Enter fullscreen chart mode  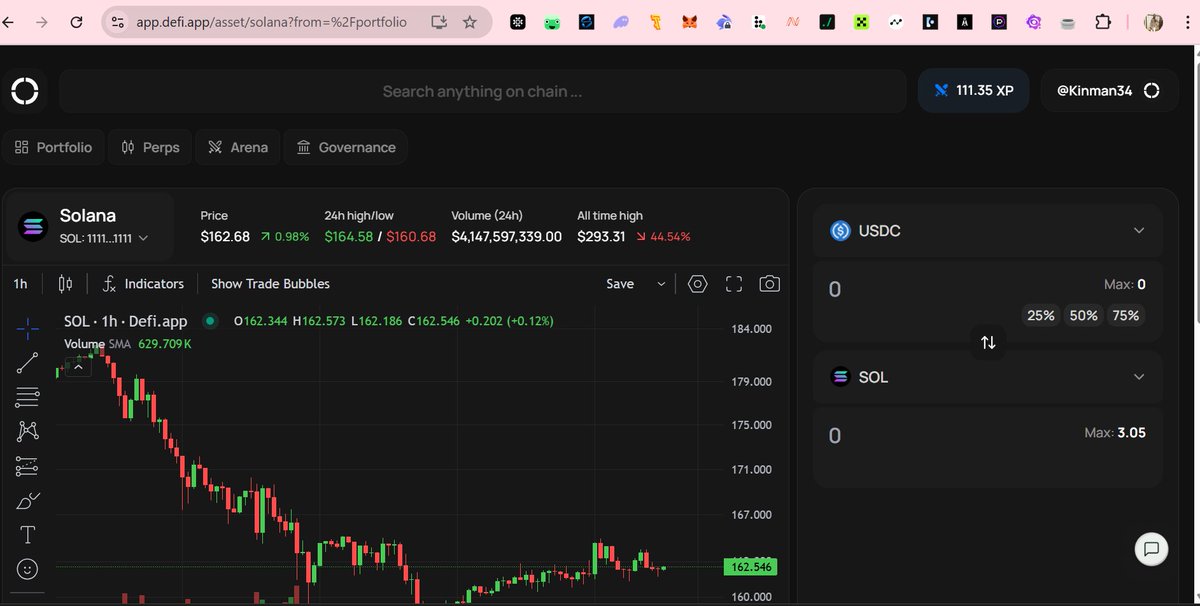pos(734,284)
